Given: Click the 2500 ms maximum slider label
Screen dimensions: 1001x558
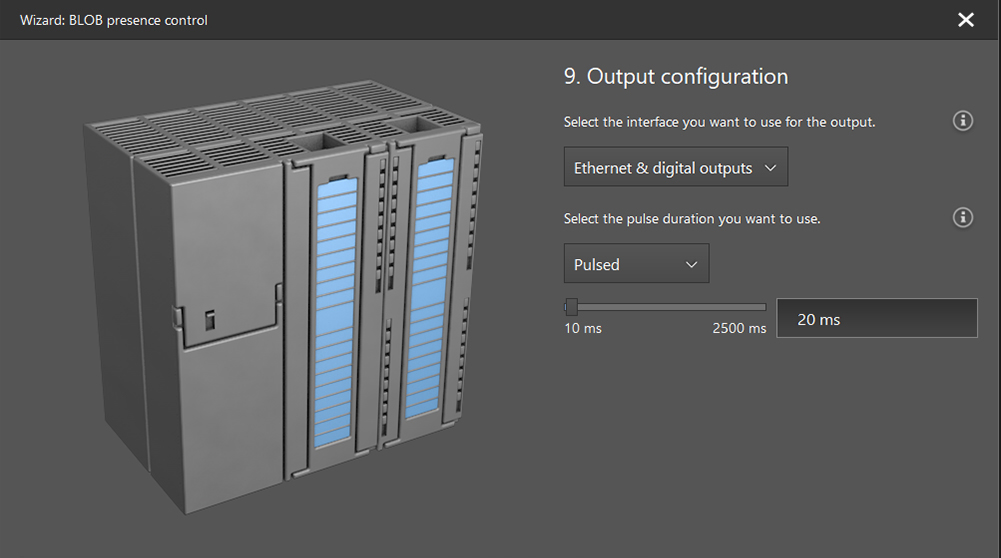Looking at the screenshot, I should (x=739, y=329).
